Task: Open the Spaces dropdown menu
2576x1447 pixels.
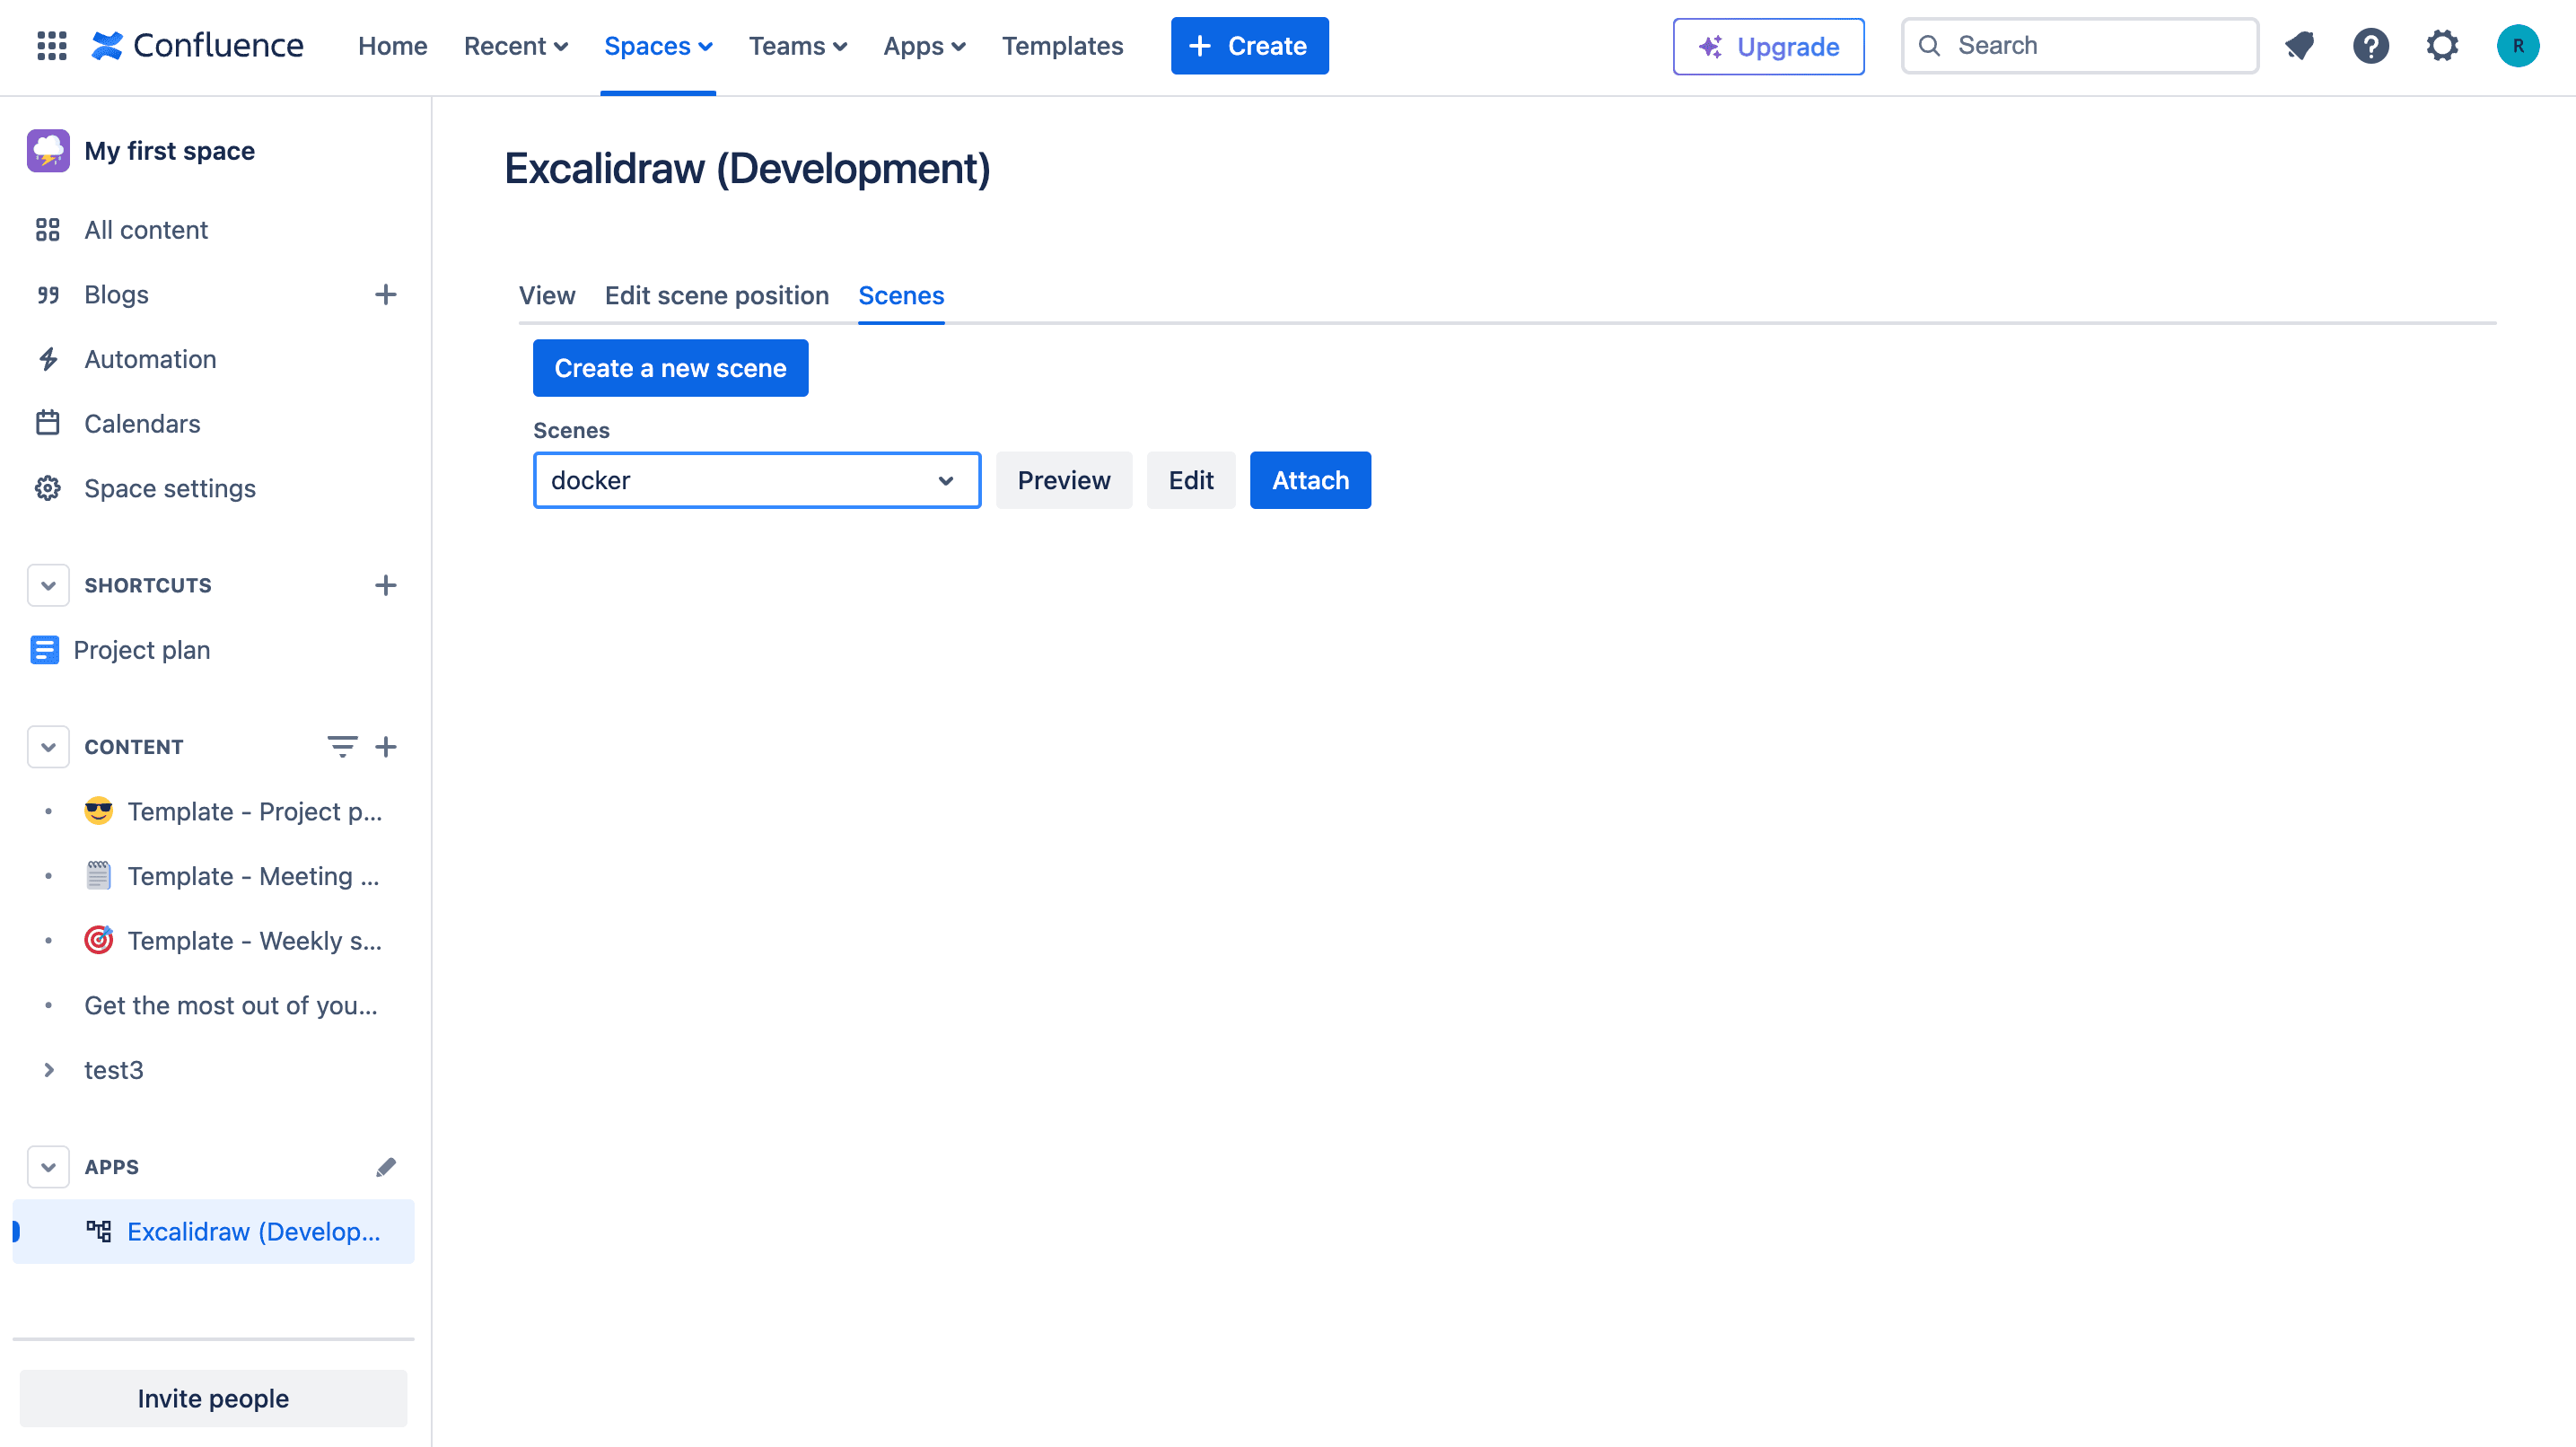Action: coord(658,46)
